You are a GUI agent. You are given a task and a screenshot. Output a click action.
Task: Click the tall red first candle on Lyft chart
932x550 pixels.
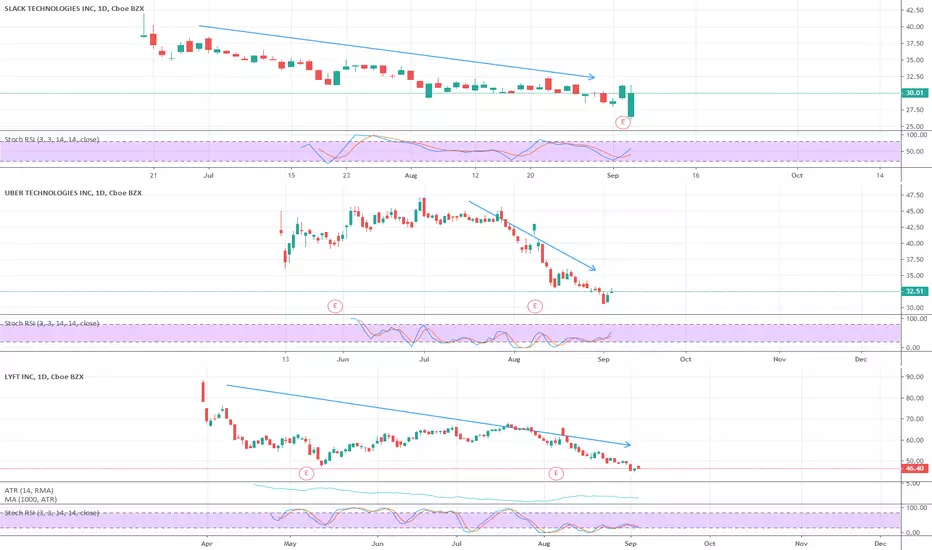coord(203,392)
